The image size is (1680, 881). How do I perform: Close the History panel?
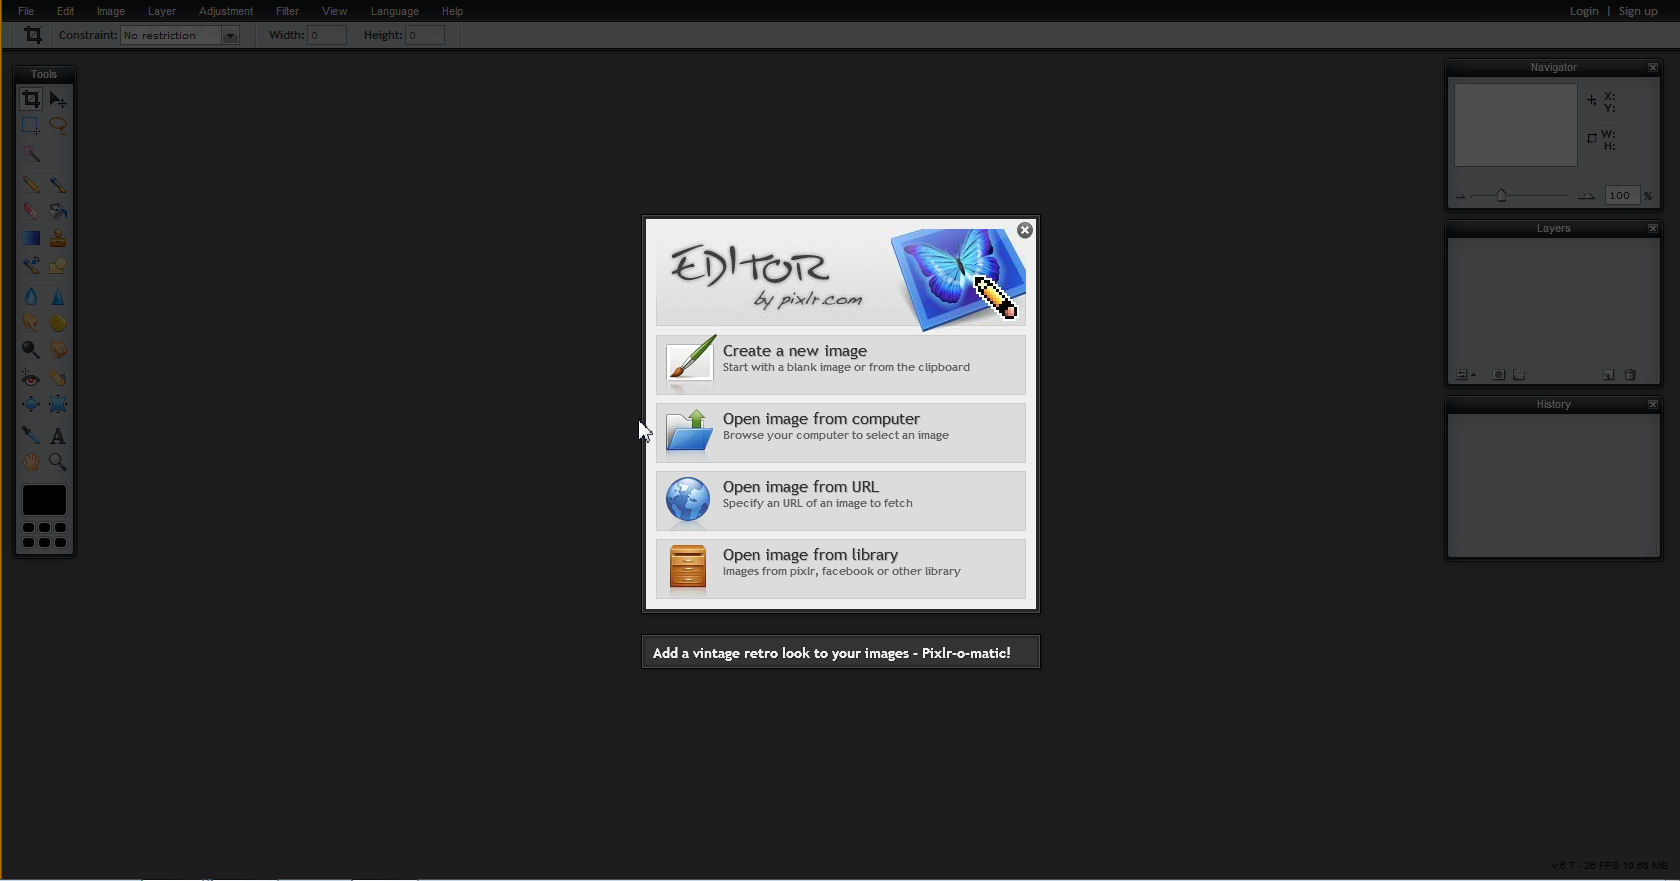coord(1653,404)
